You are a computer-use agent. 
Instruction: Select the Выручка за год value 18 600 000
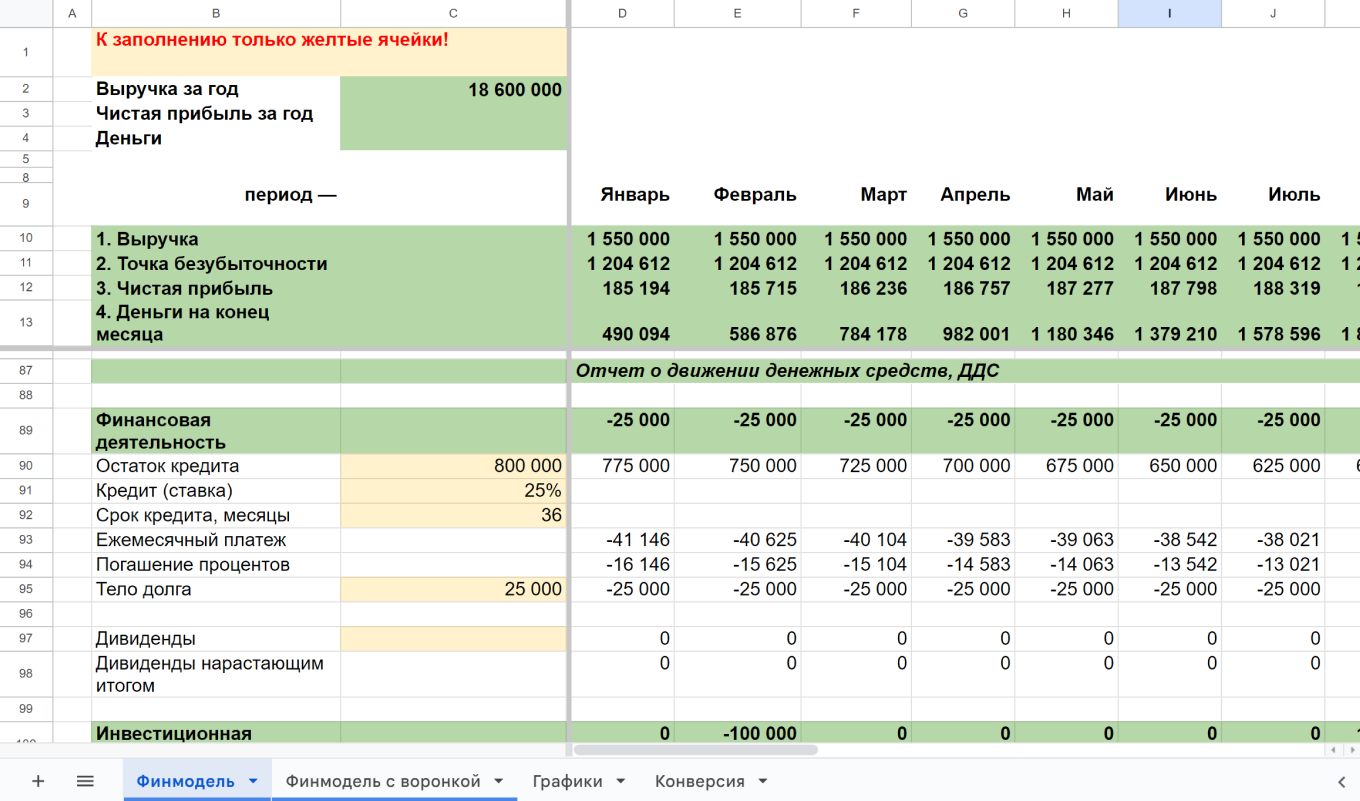(x=453, y=90)
